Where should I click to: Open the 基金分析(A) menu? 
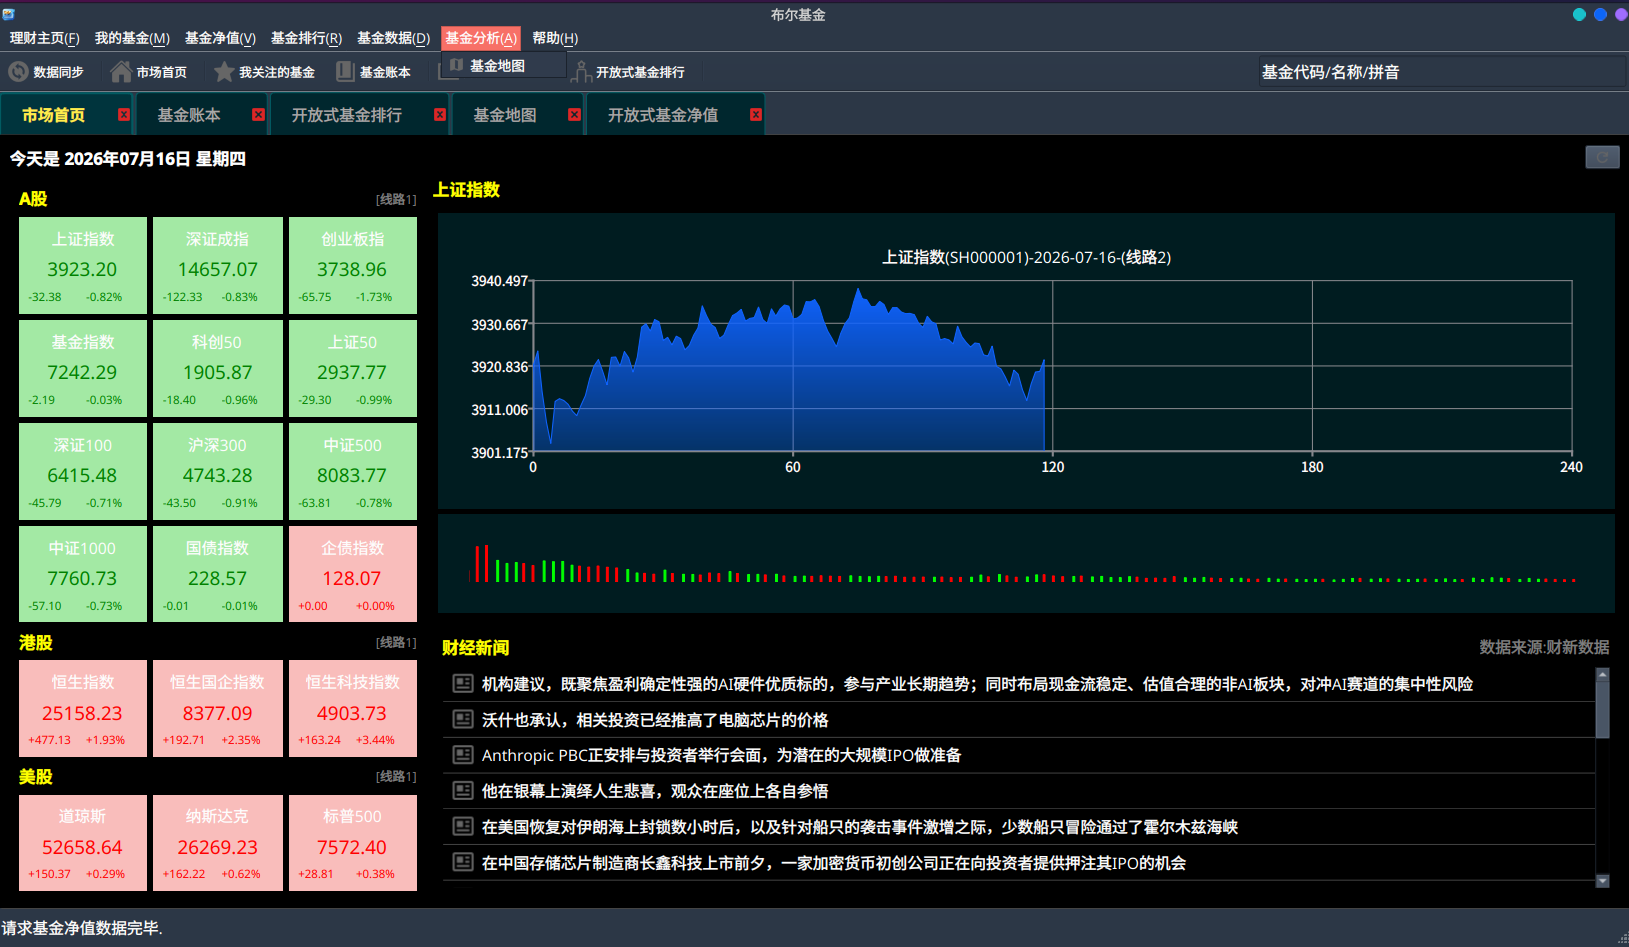[x=481, y=38]
